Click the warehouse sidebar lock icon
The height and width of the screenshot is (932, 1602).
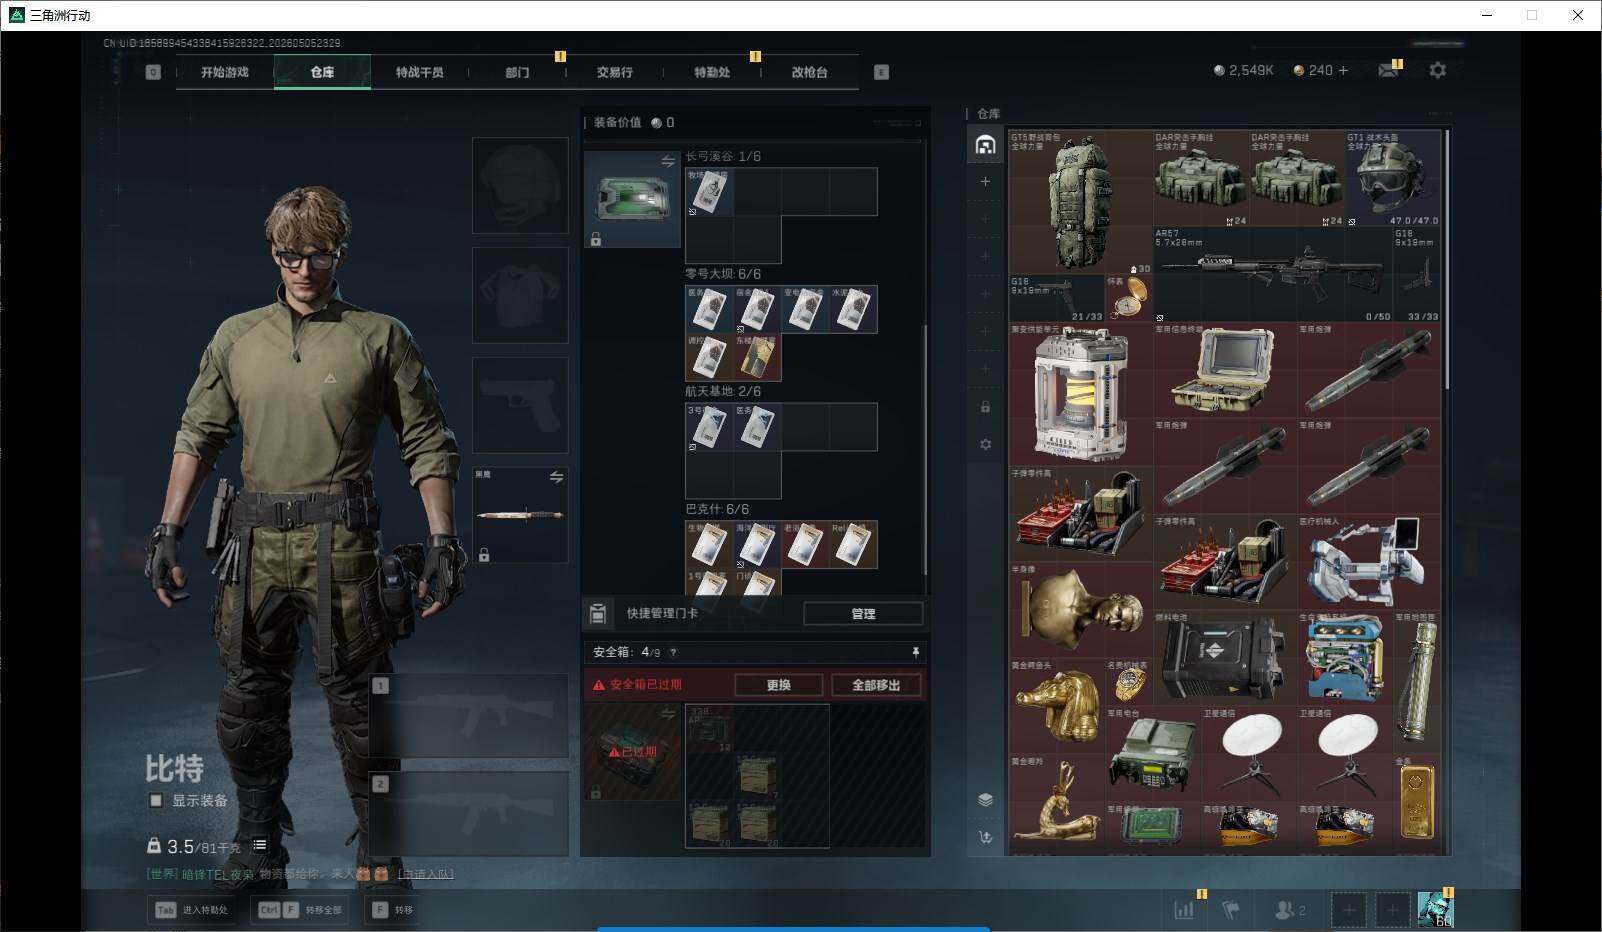[985, 407]
